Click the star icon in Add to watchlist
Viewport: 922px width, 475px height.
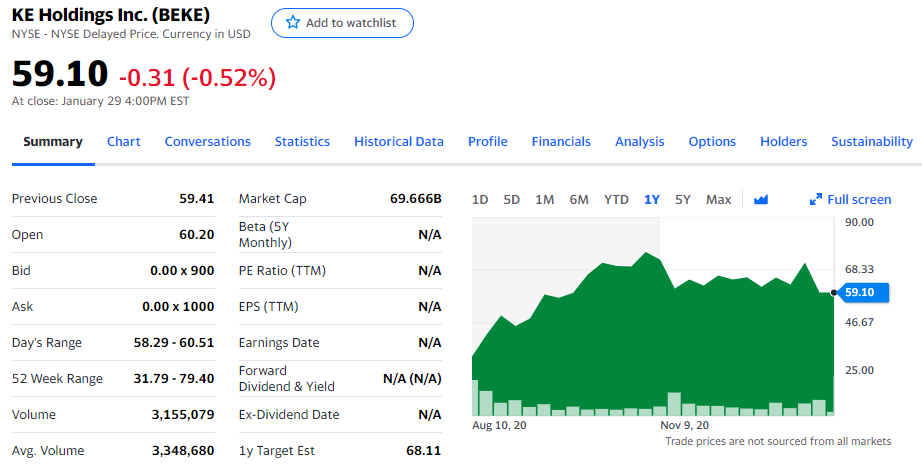click(293, 23)
